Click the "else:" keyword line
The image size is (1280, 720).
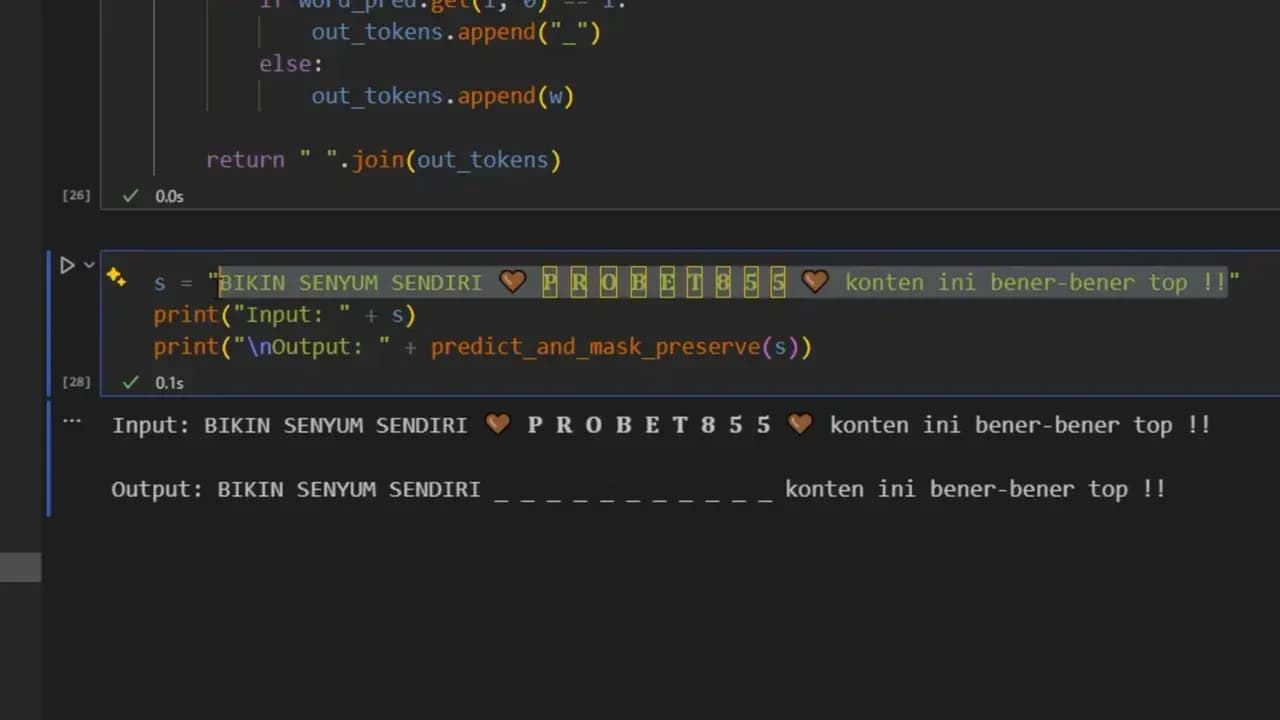[x=291, y=64]
